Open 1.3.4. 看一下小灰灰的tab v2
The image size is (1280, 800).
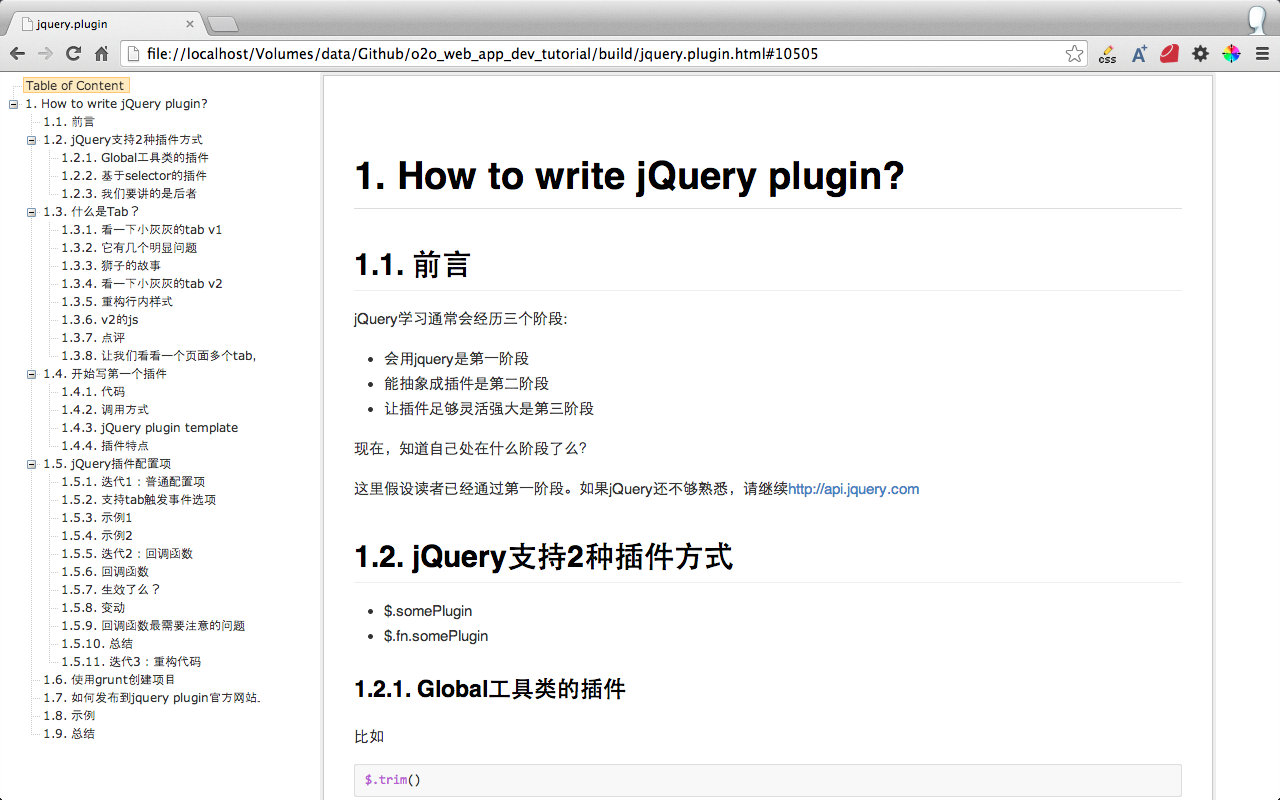pos(142,284)
